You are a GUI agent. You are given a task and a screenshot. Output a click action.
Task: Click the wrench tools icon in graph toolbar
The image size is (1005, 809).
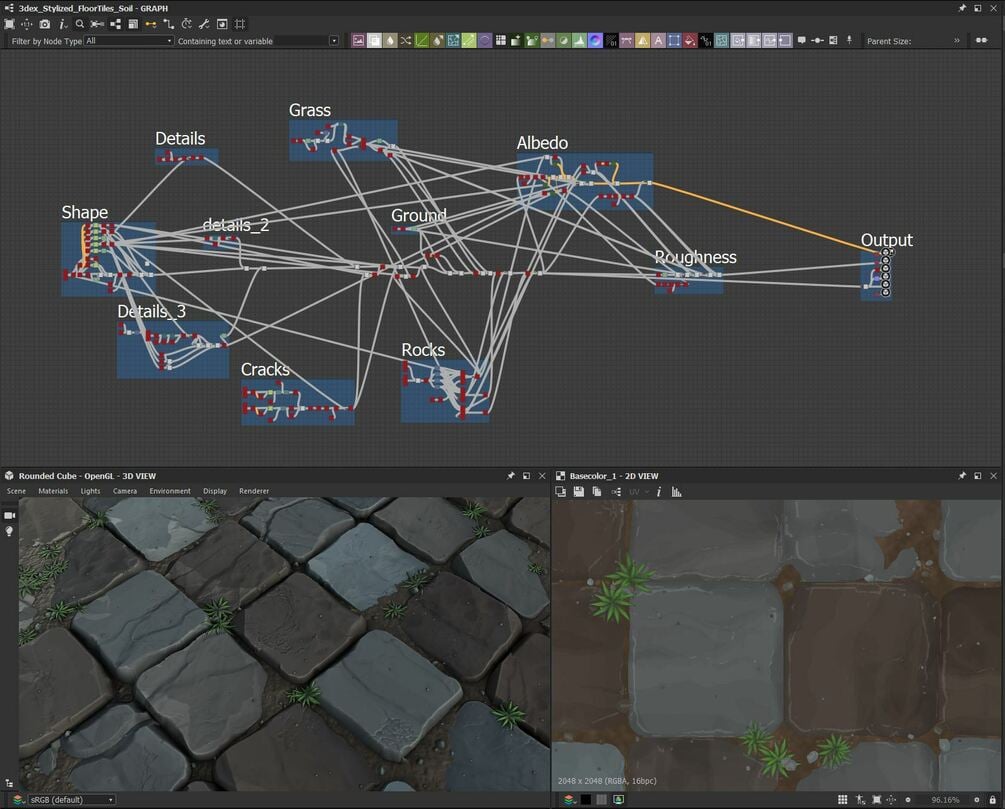(x=204, y=24)
